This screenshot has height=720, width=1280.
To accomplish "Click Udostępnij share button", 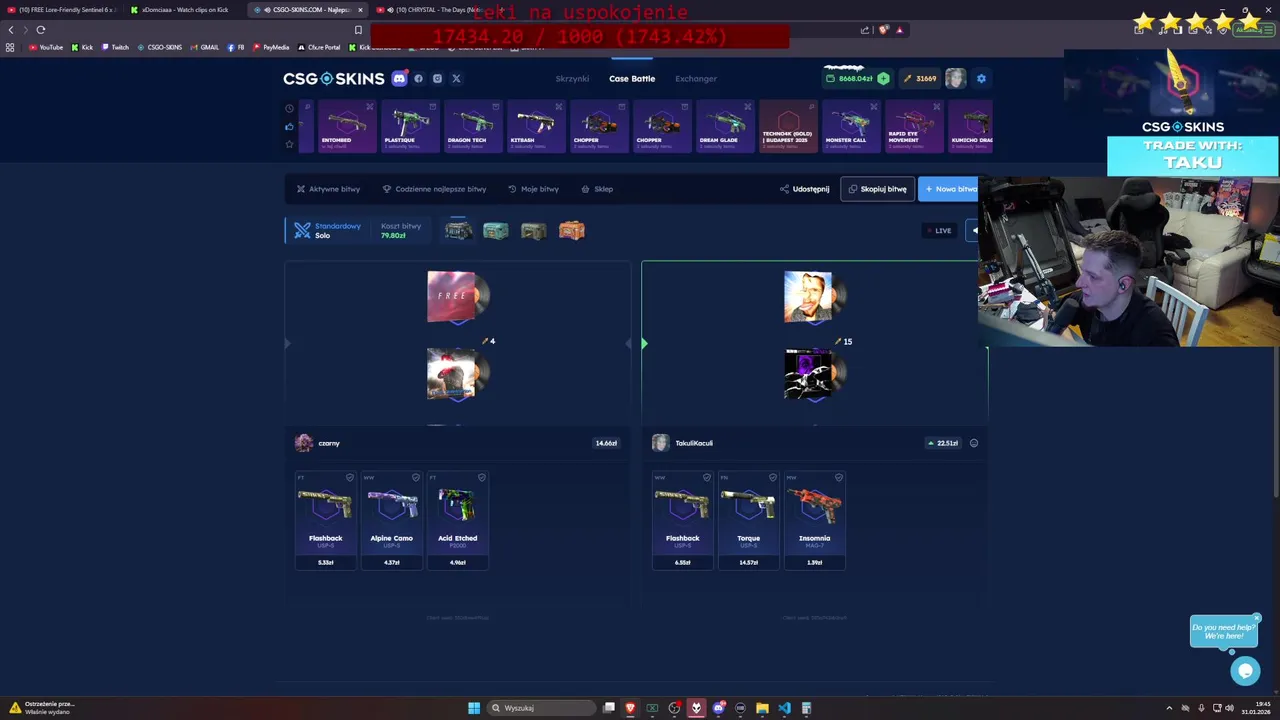I will pyautogui.click(x=804, y=189).
